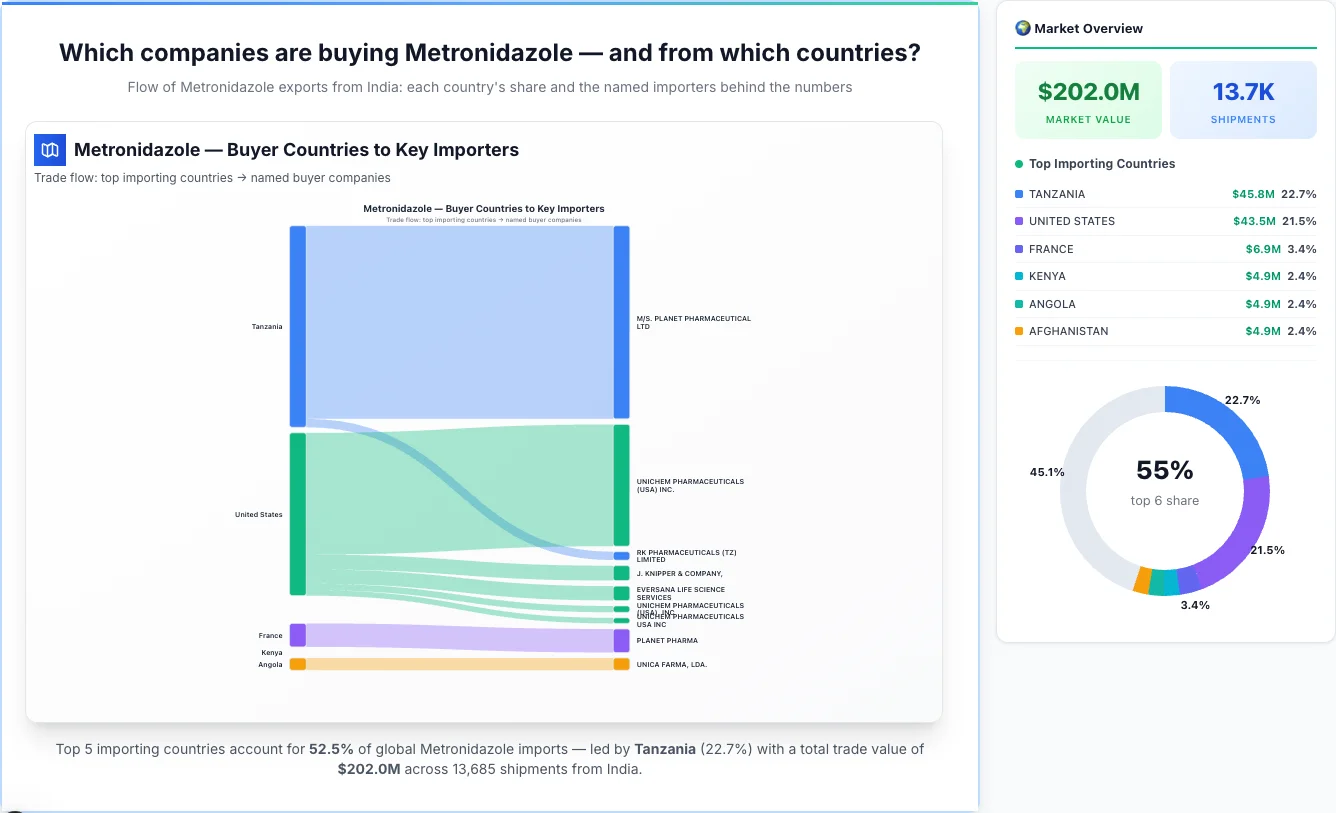Click the bold Tanzania link in the summary text

point(664,748)
